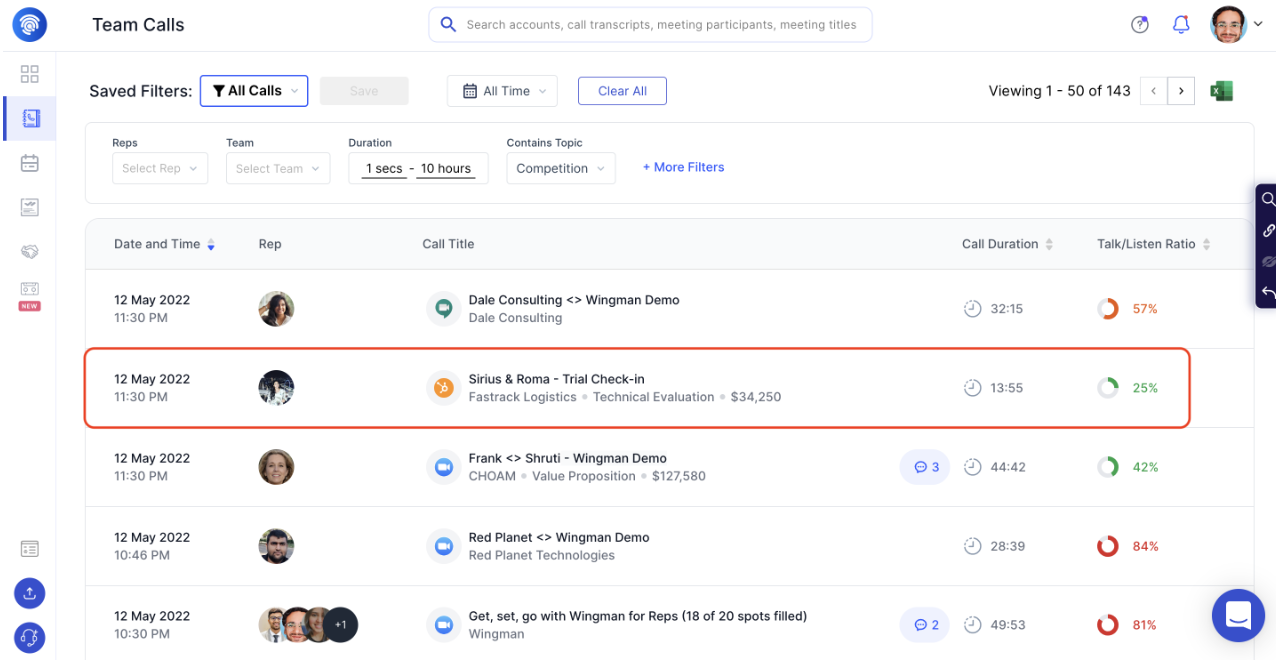Open the dashboard grid icon in the sidebar

point(30,74)
